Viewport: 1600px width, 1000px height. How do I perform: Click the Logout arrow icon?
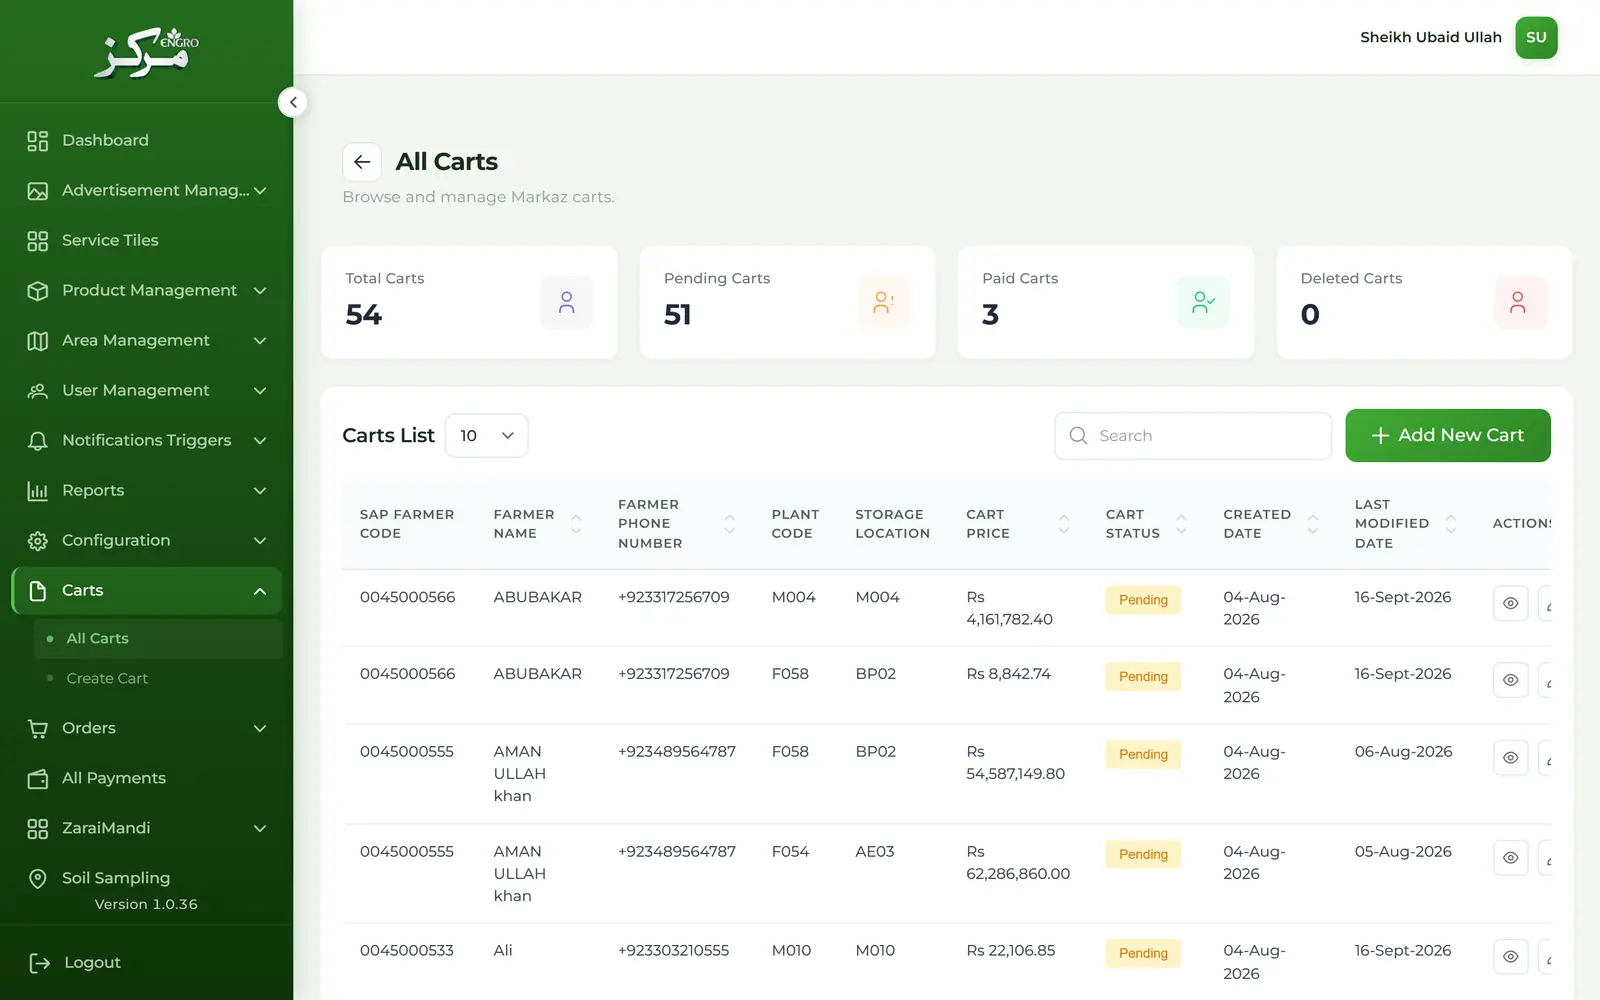click(39, 963)
